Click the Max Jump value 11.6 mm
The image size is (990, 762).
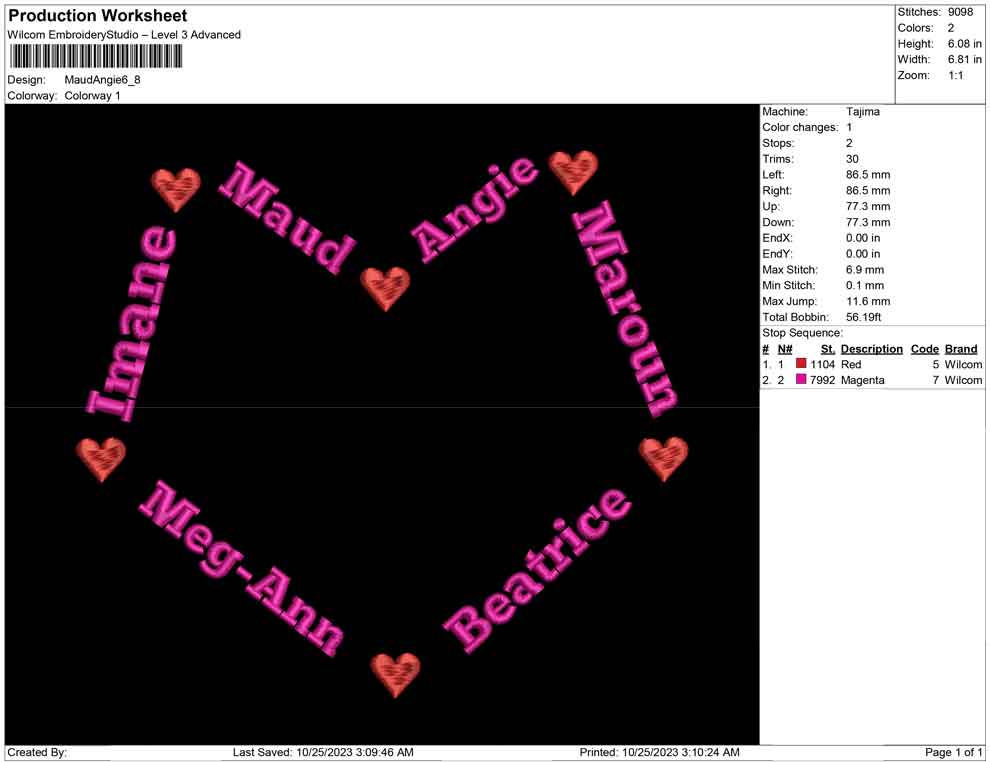click(x=868, y=301)
